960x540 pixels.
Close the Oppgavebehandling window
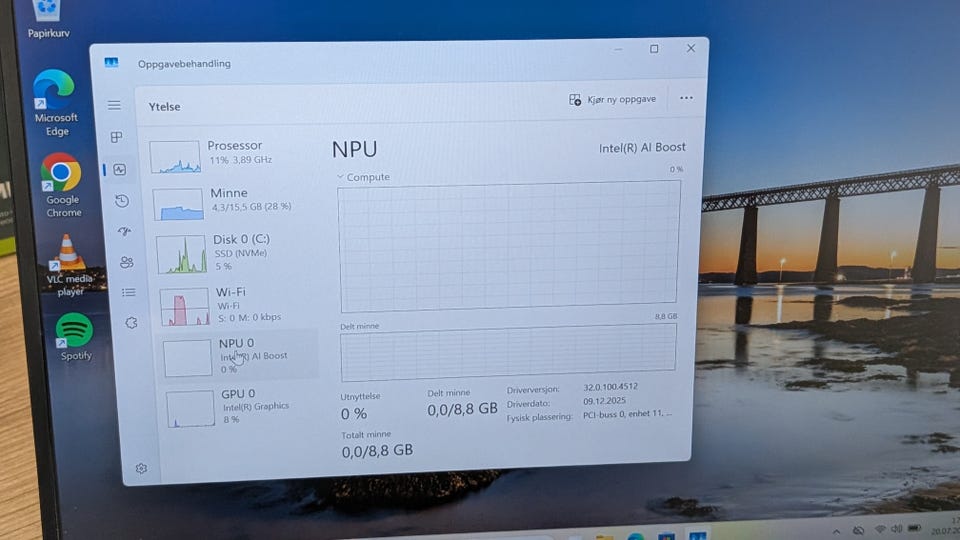pyautogui.click(x=691, y=48)
